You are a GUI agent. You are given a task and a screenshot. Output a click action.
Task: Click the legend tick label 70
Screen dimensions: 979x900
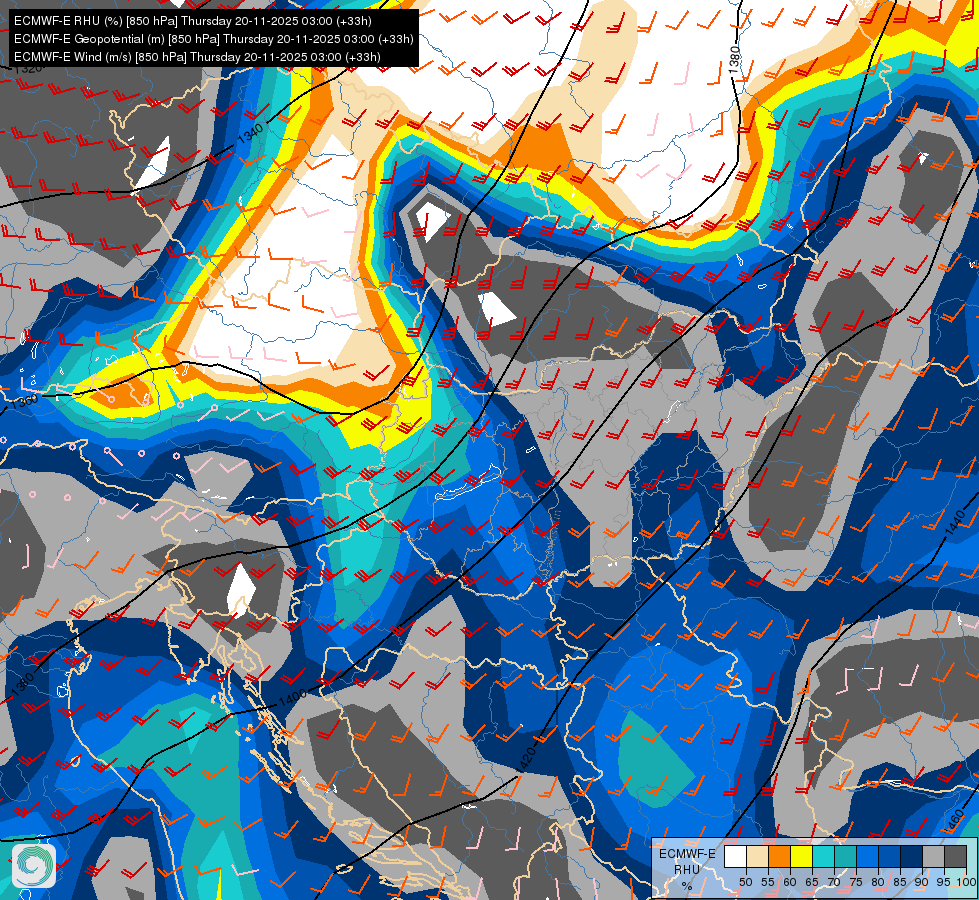(x=834, y=882)
